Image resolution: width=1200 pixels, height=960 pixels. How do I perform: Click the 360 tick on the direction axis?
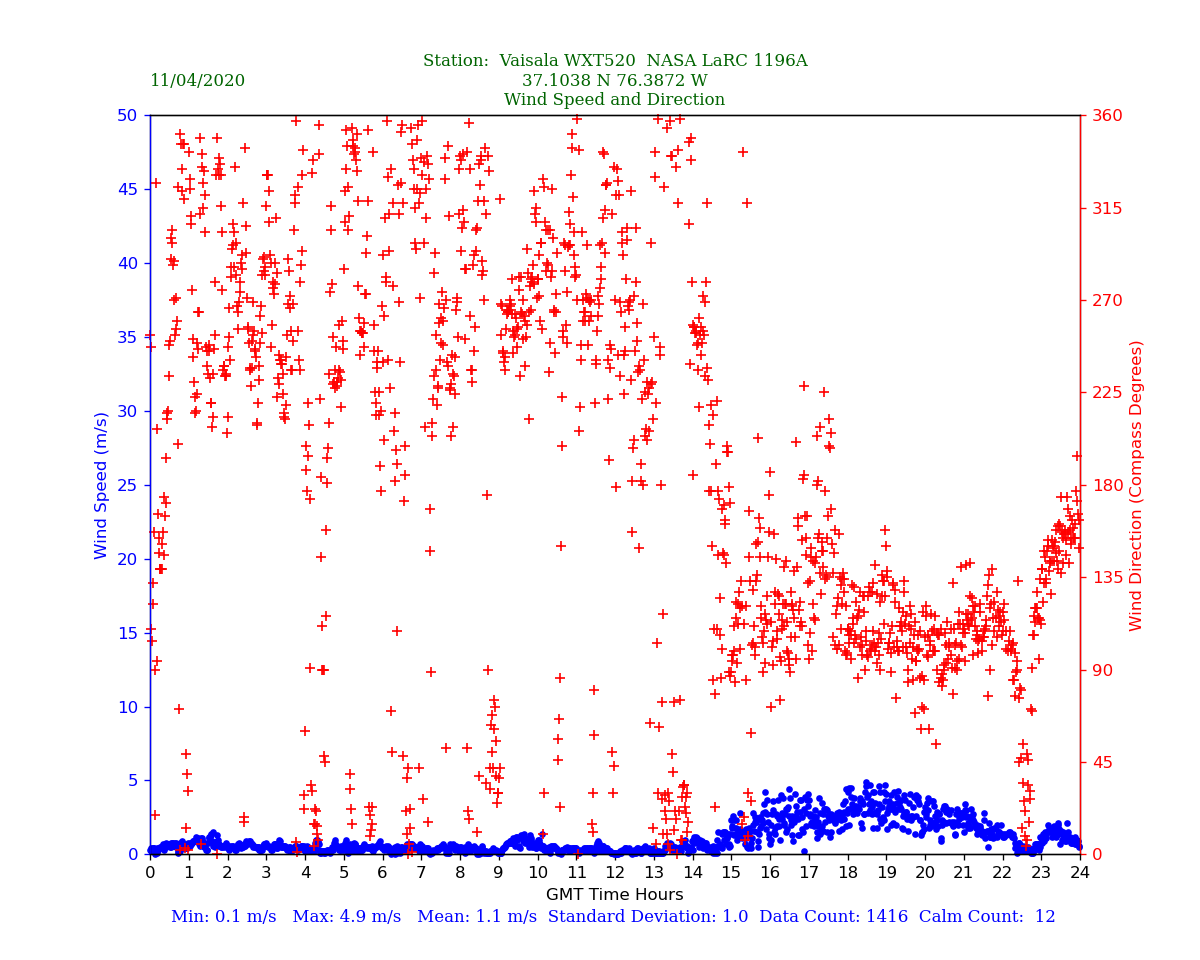(1105, 116)
